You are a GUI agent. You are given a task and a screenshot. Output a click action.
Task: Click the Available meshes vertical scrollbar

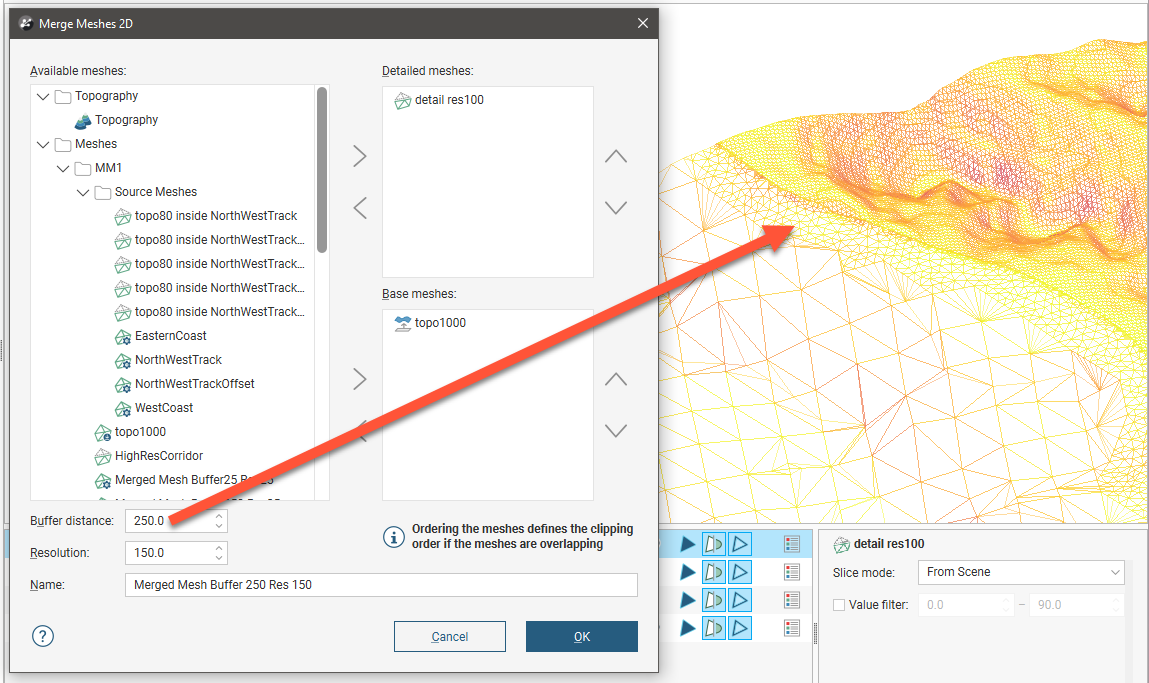[322, 170]
